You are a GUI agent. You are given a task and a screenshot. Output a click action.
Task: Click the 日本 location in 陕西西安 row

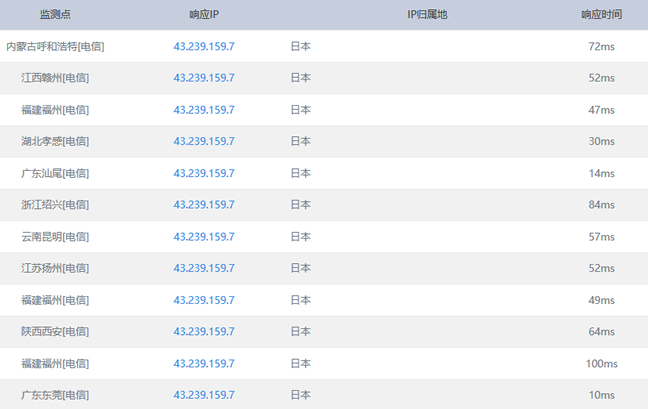pos(300,331)
